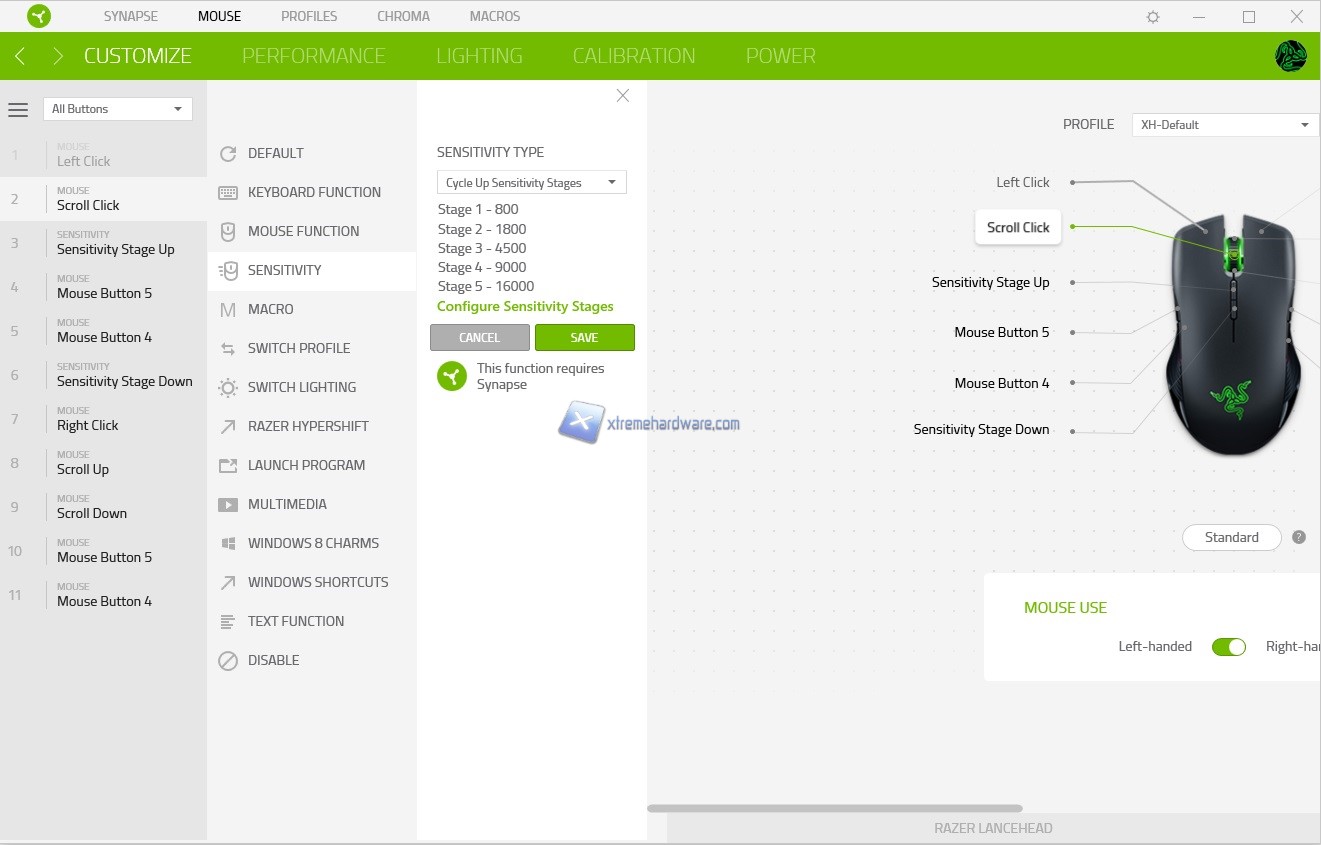Image resolution: width=1321 pixels, height=845 pixels.
Task: Open the settings gear icon
Action: (x=1153, y=17)
